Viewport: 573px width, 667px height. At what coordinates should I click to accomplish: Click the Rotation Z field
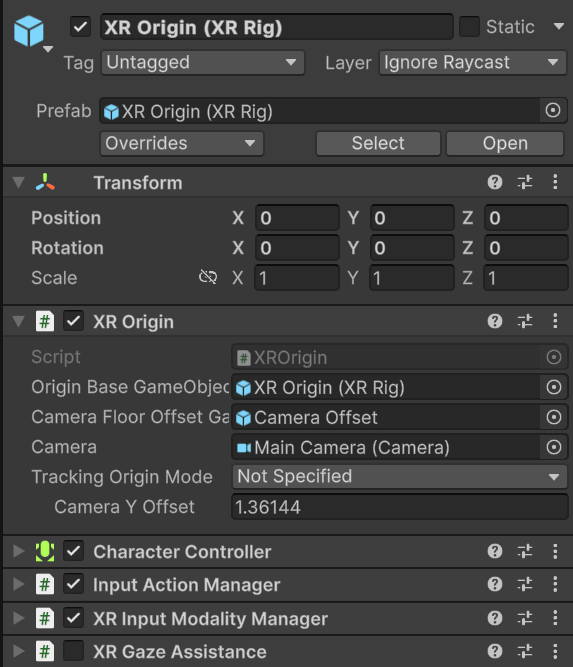[526, 248]
